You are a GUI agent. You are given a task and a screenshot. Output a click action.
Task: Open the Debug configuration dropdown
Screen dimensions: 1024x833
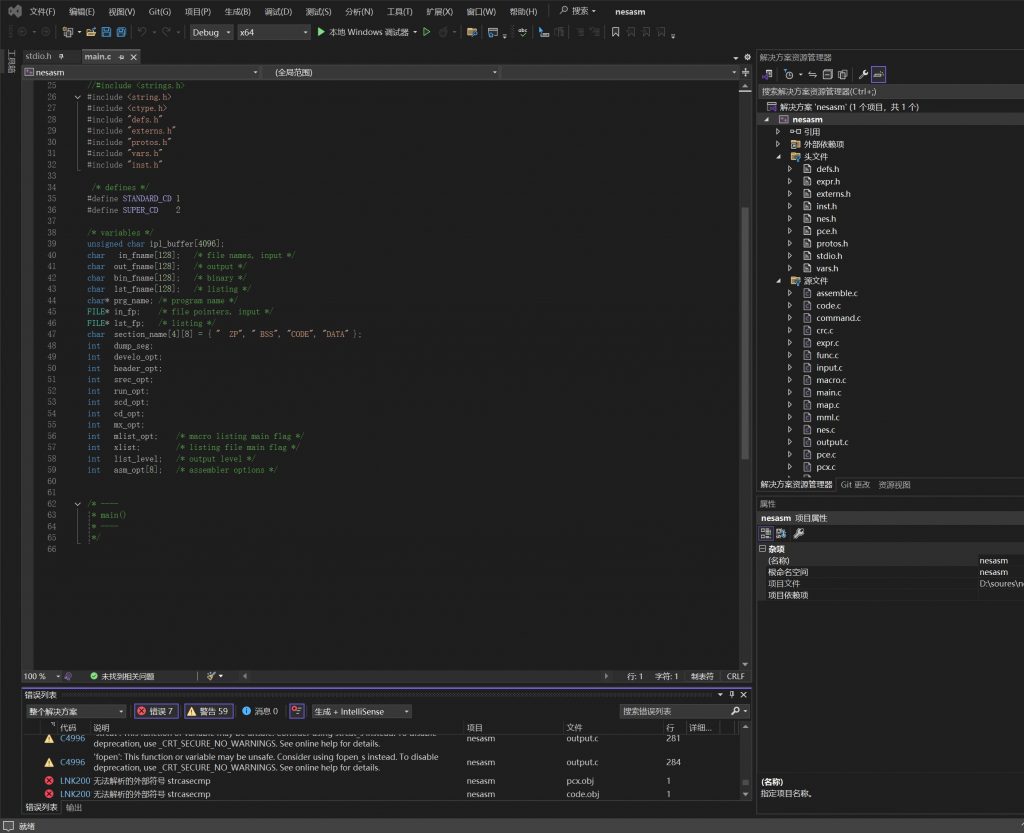(211, 32)
